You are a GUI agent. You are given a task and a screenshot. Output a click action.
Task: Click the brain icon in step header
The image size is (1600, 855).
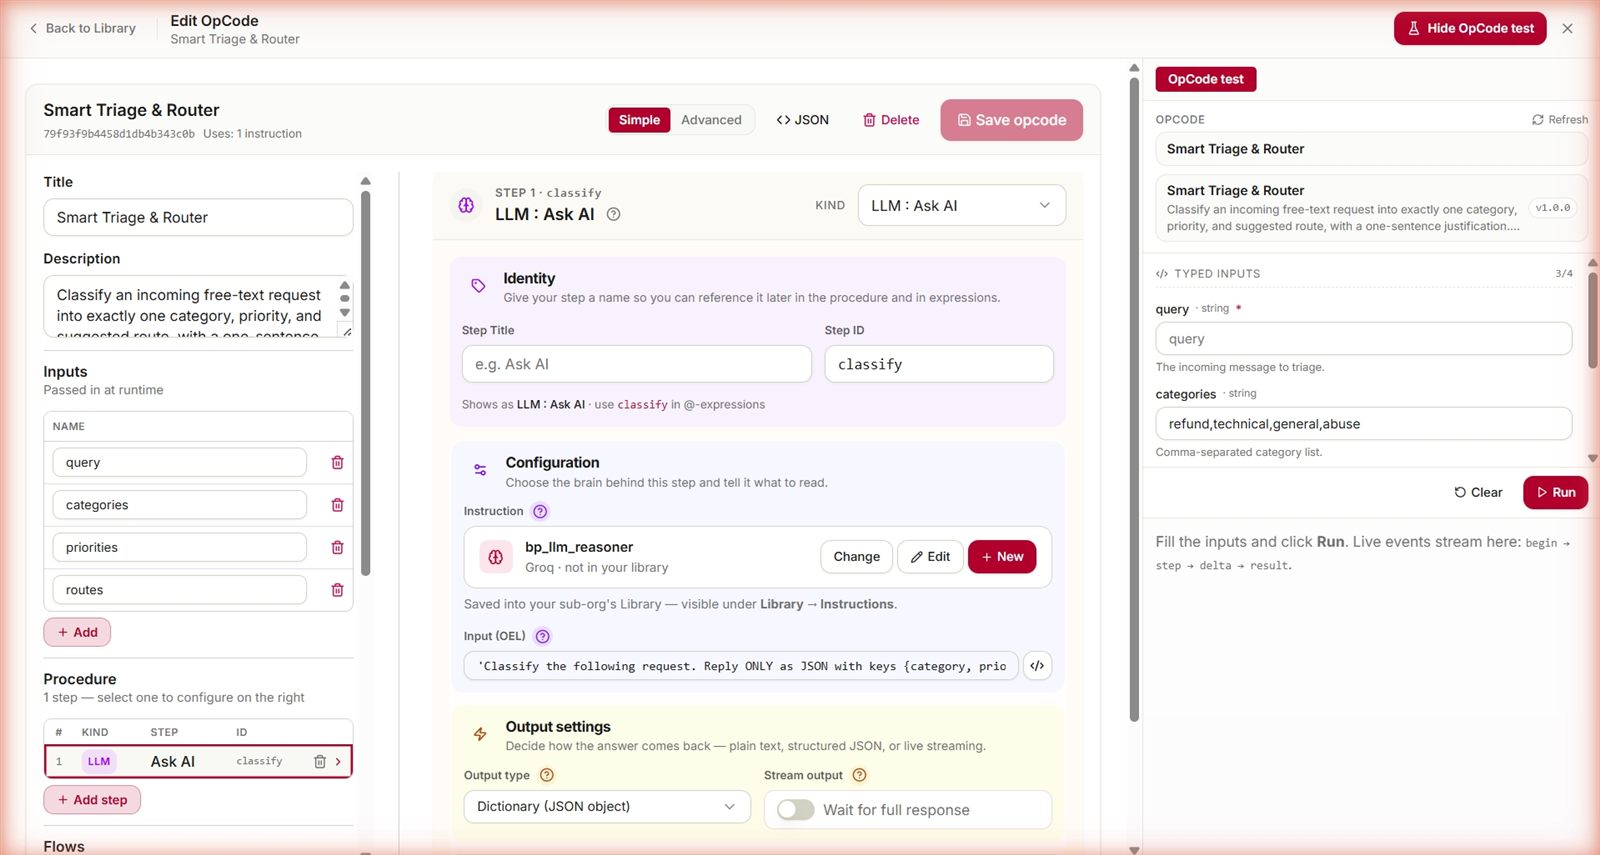[x=466, y=205]
